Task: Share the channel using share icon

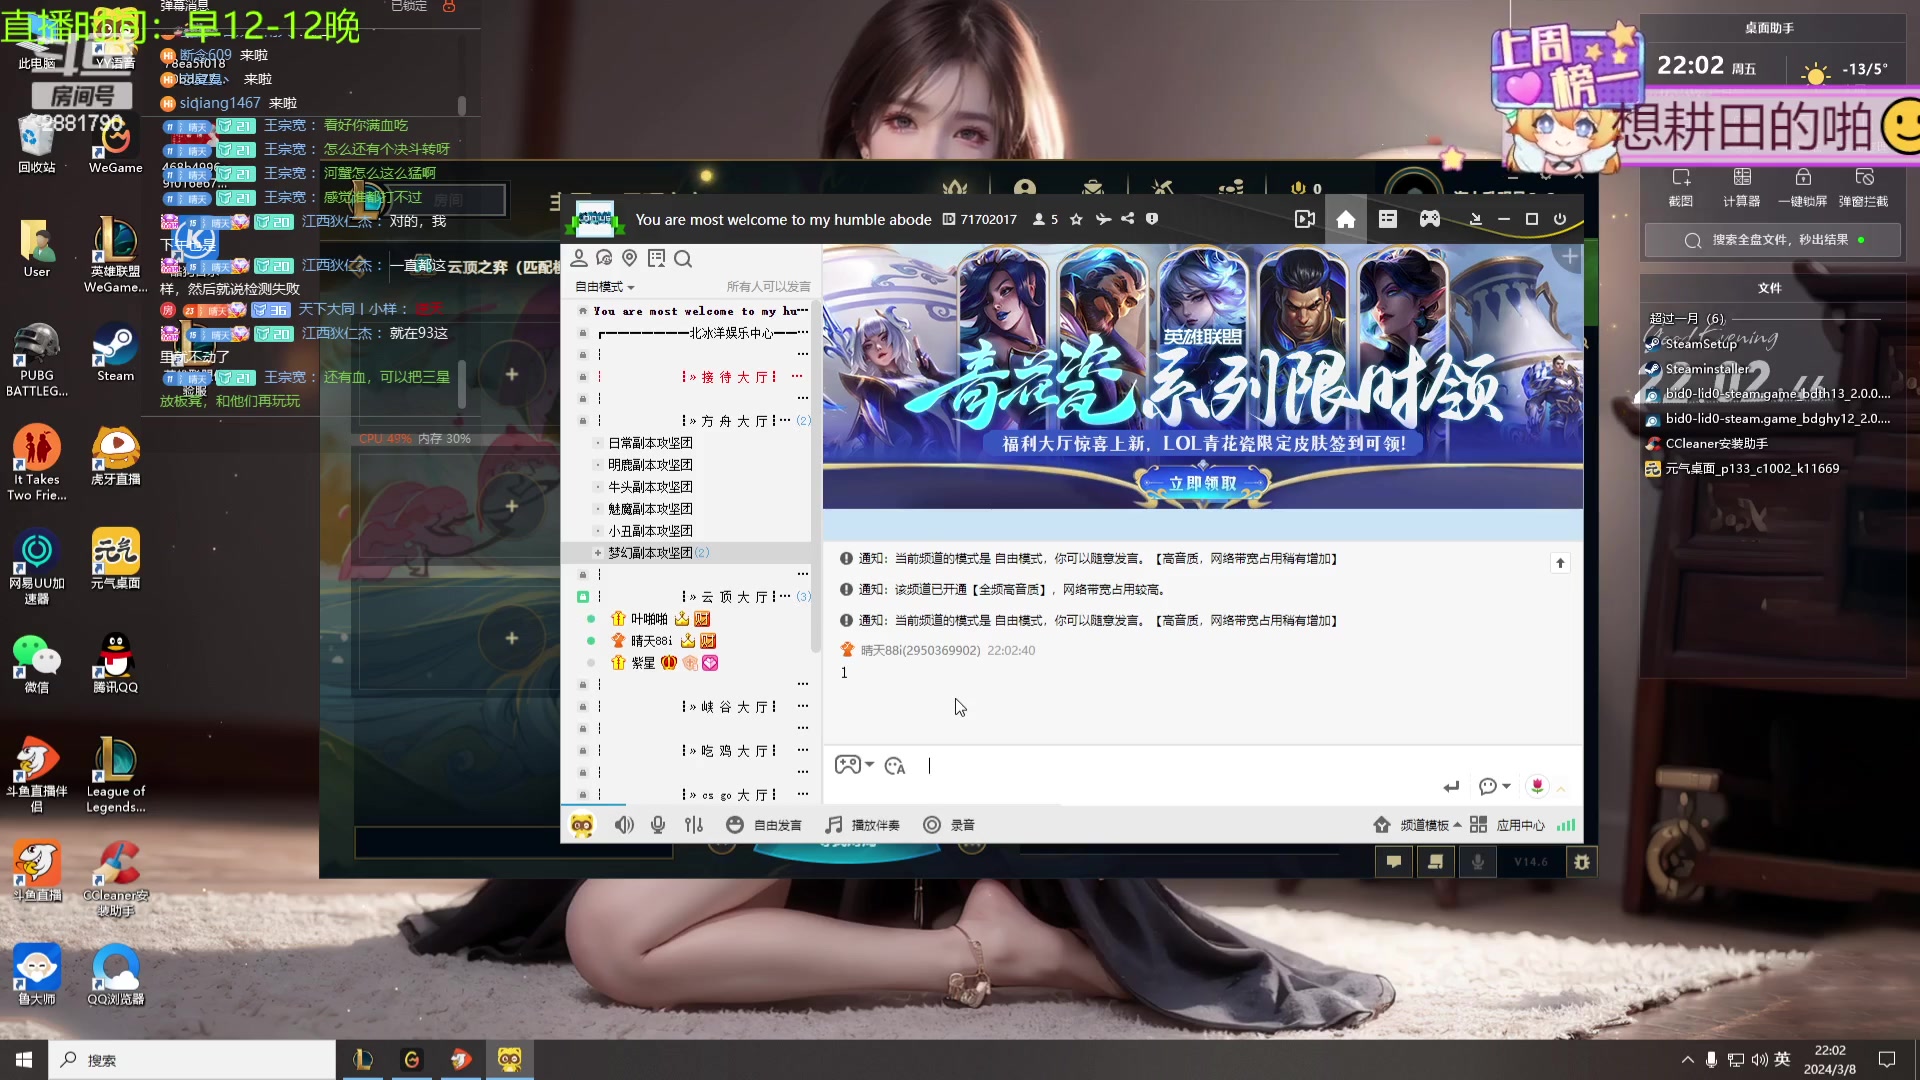Action: pos(1127,219)
